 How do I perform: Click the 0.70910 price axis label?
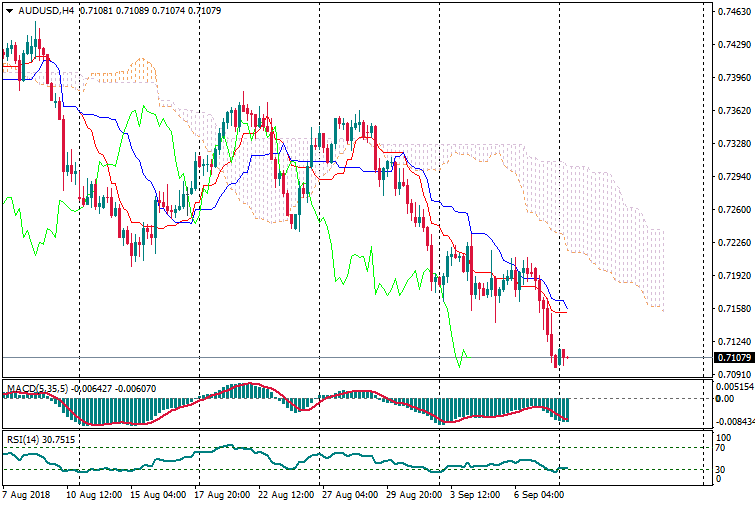tap(733, 374)
